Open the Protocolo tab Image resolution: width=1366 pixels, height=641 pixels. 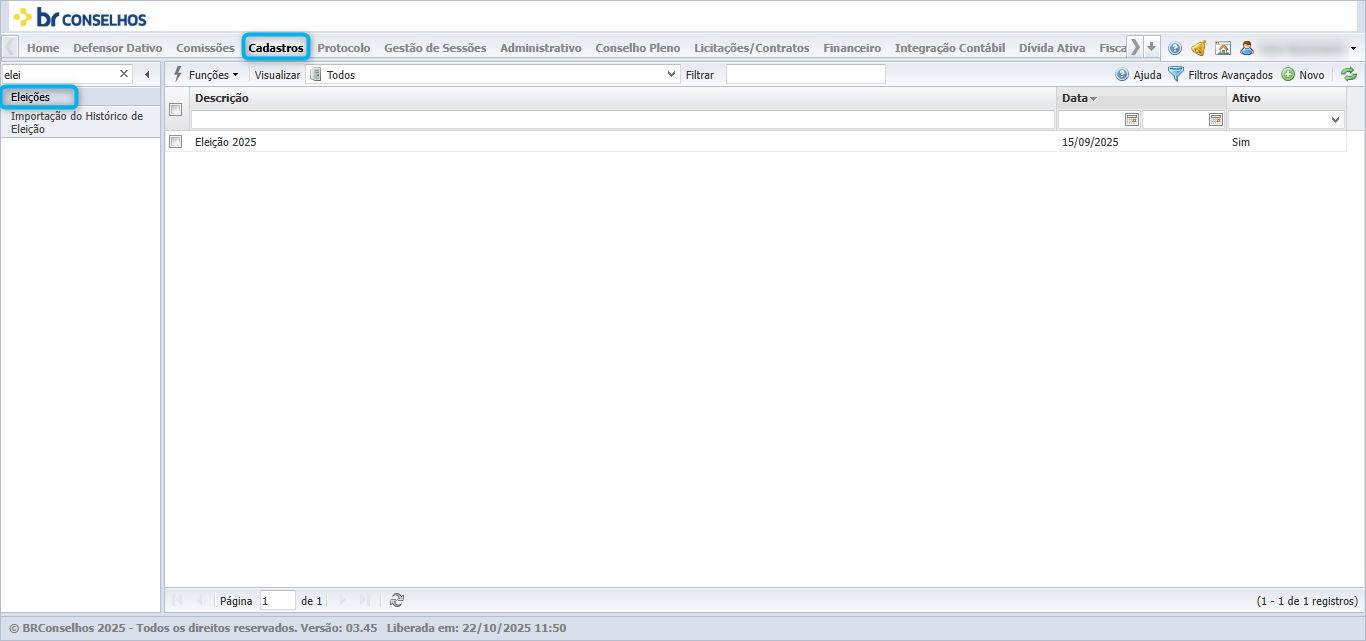tap(344, 48)
